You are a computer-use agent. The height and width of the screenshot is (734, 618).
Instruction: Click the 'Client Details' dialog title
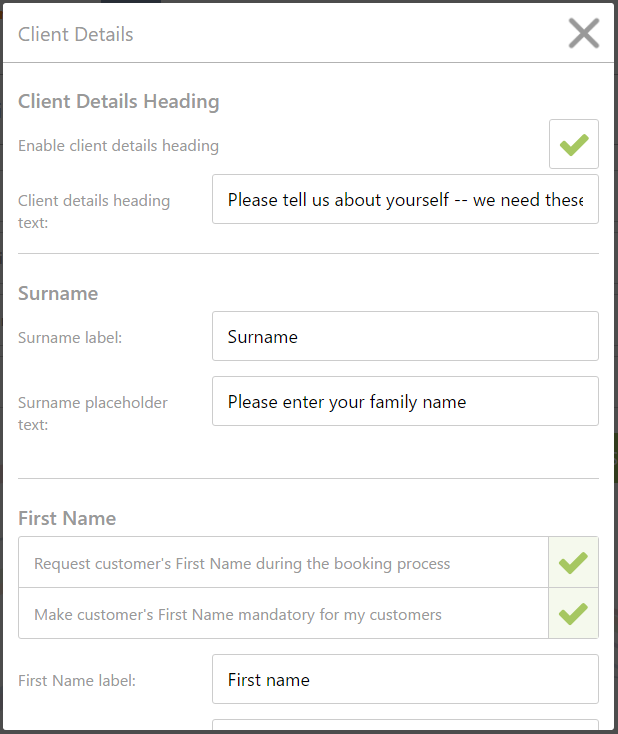click(76, 34)
